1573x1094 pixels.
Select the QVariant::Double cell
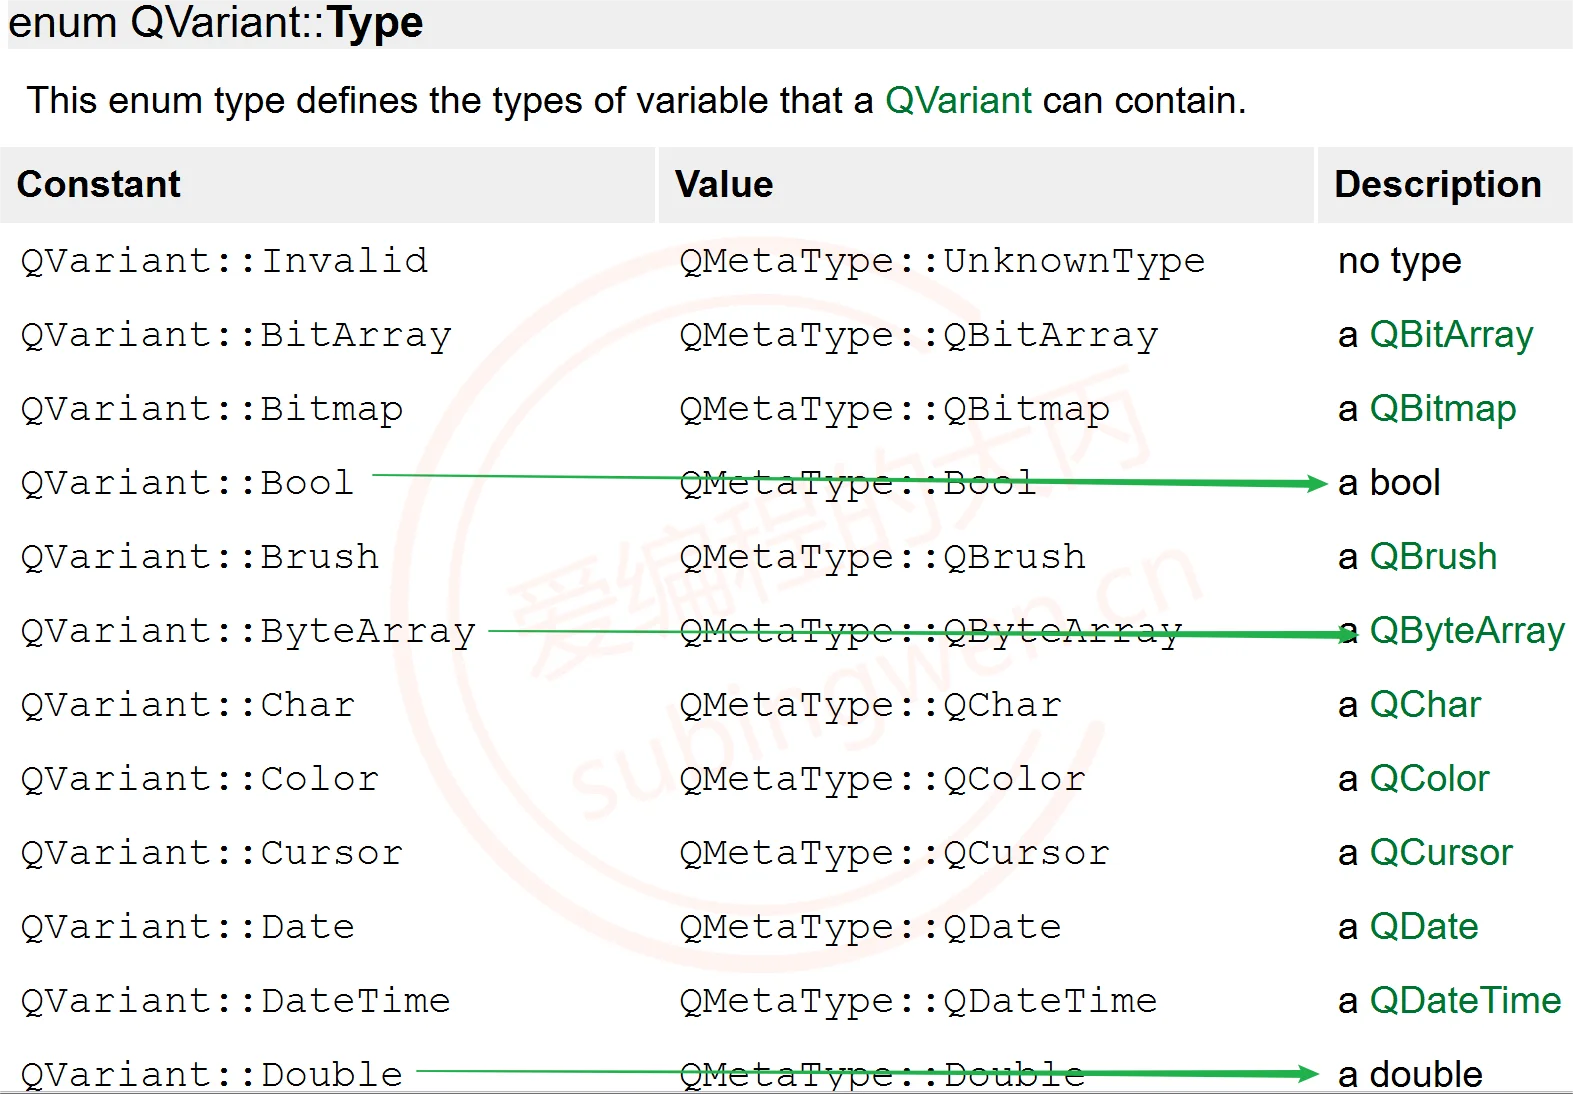pyautogui.click(x=212, y=1075)
